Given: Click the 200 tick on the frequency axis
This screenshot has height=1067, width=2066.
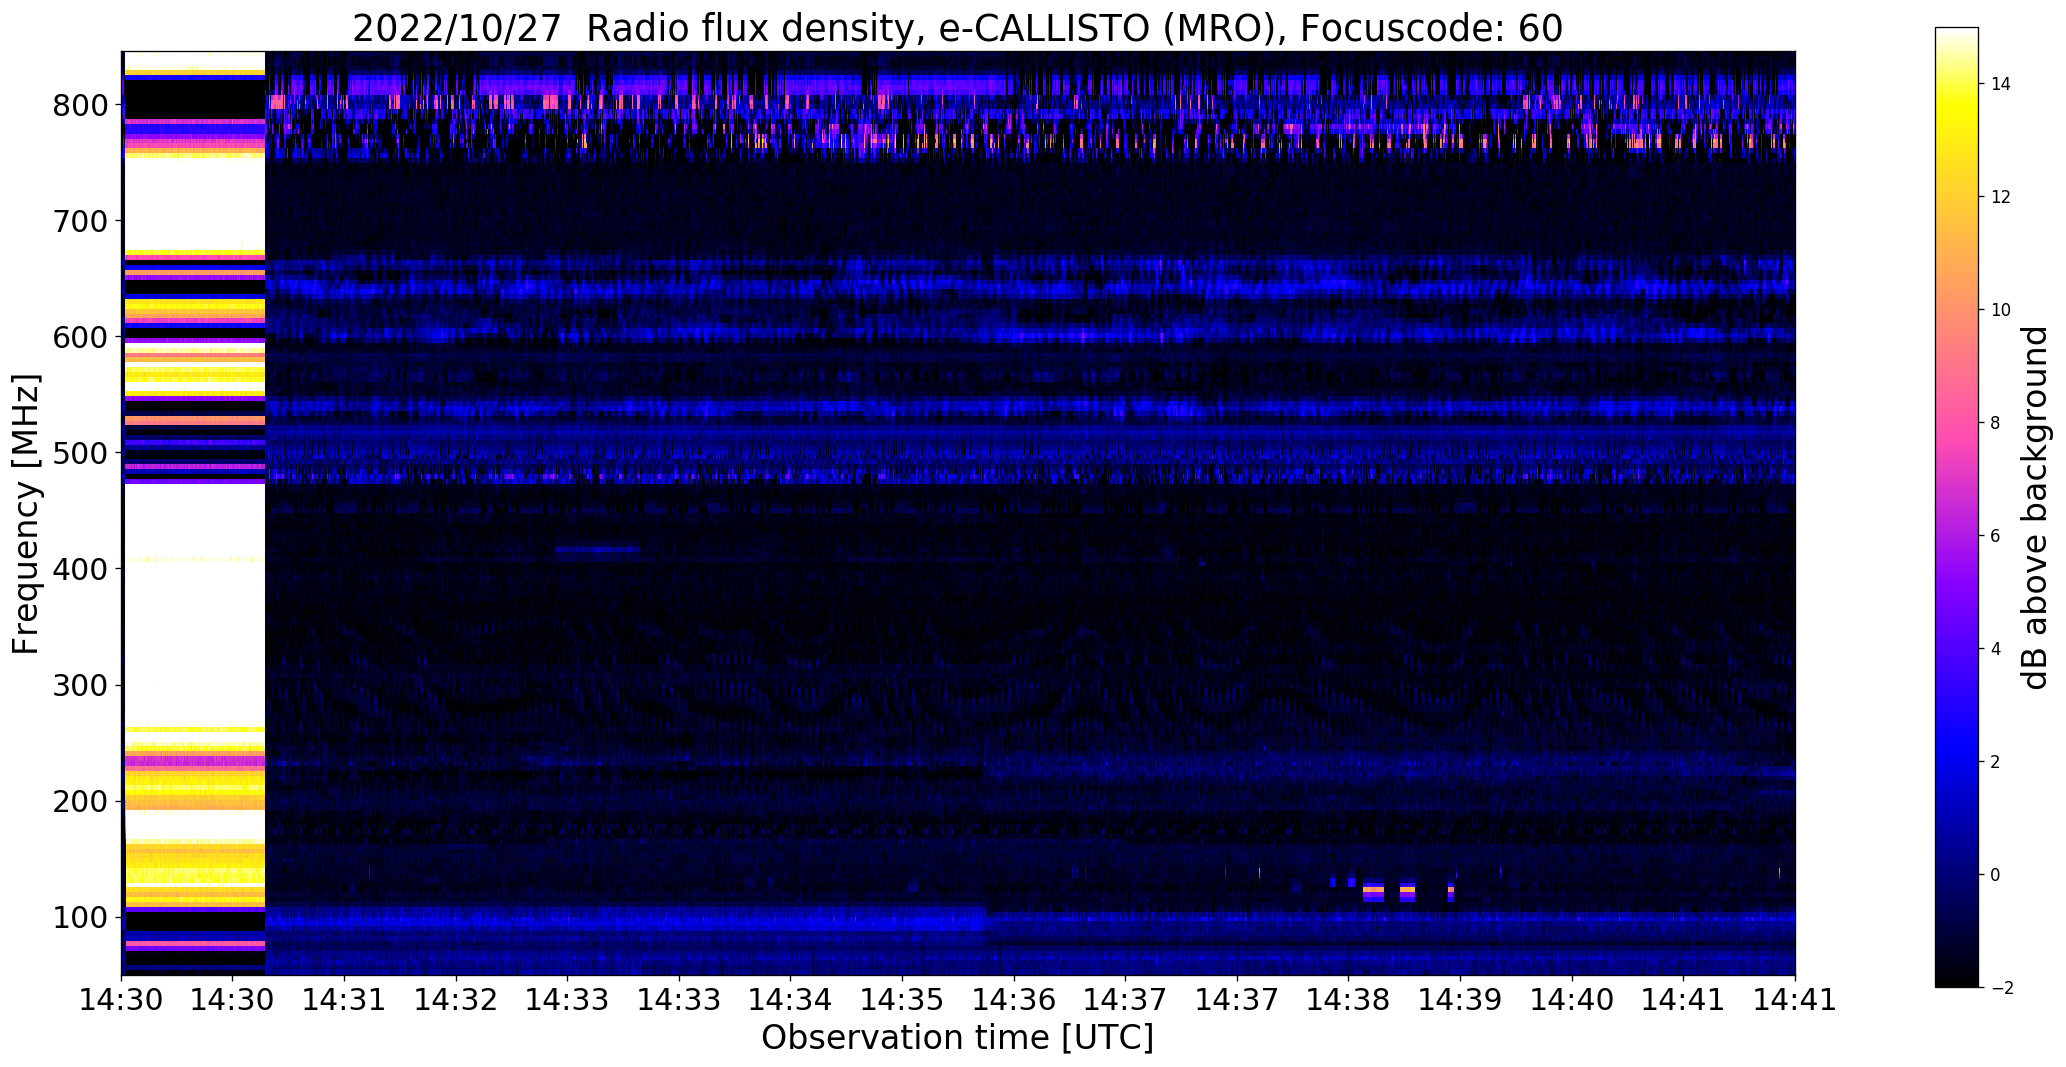Looking at the screenshot, I should pos(80,801).
